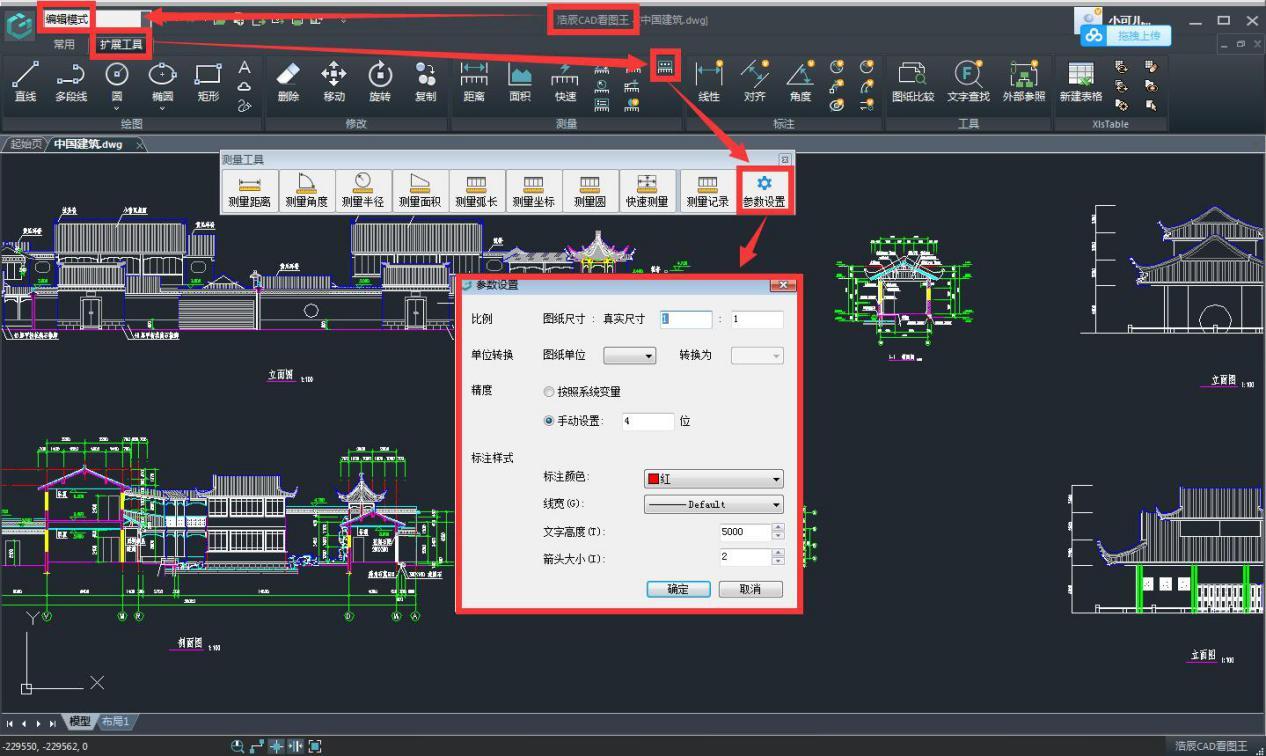
Task: Open the 线宽 Default lineweight dropdown
Action: 713,504
